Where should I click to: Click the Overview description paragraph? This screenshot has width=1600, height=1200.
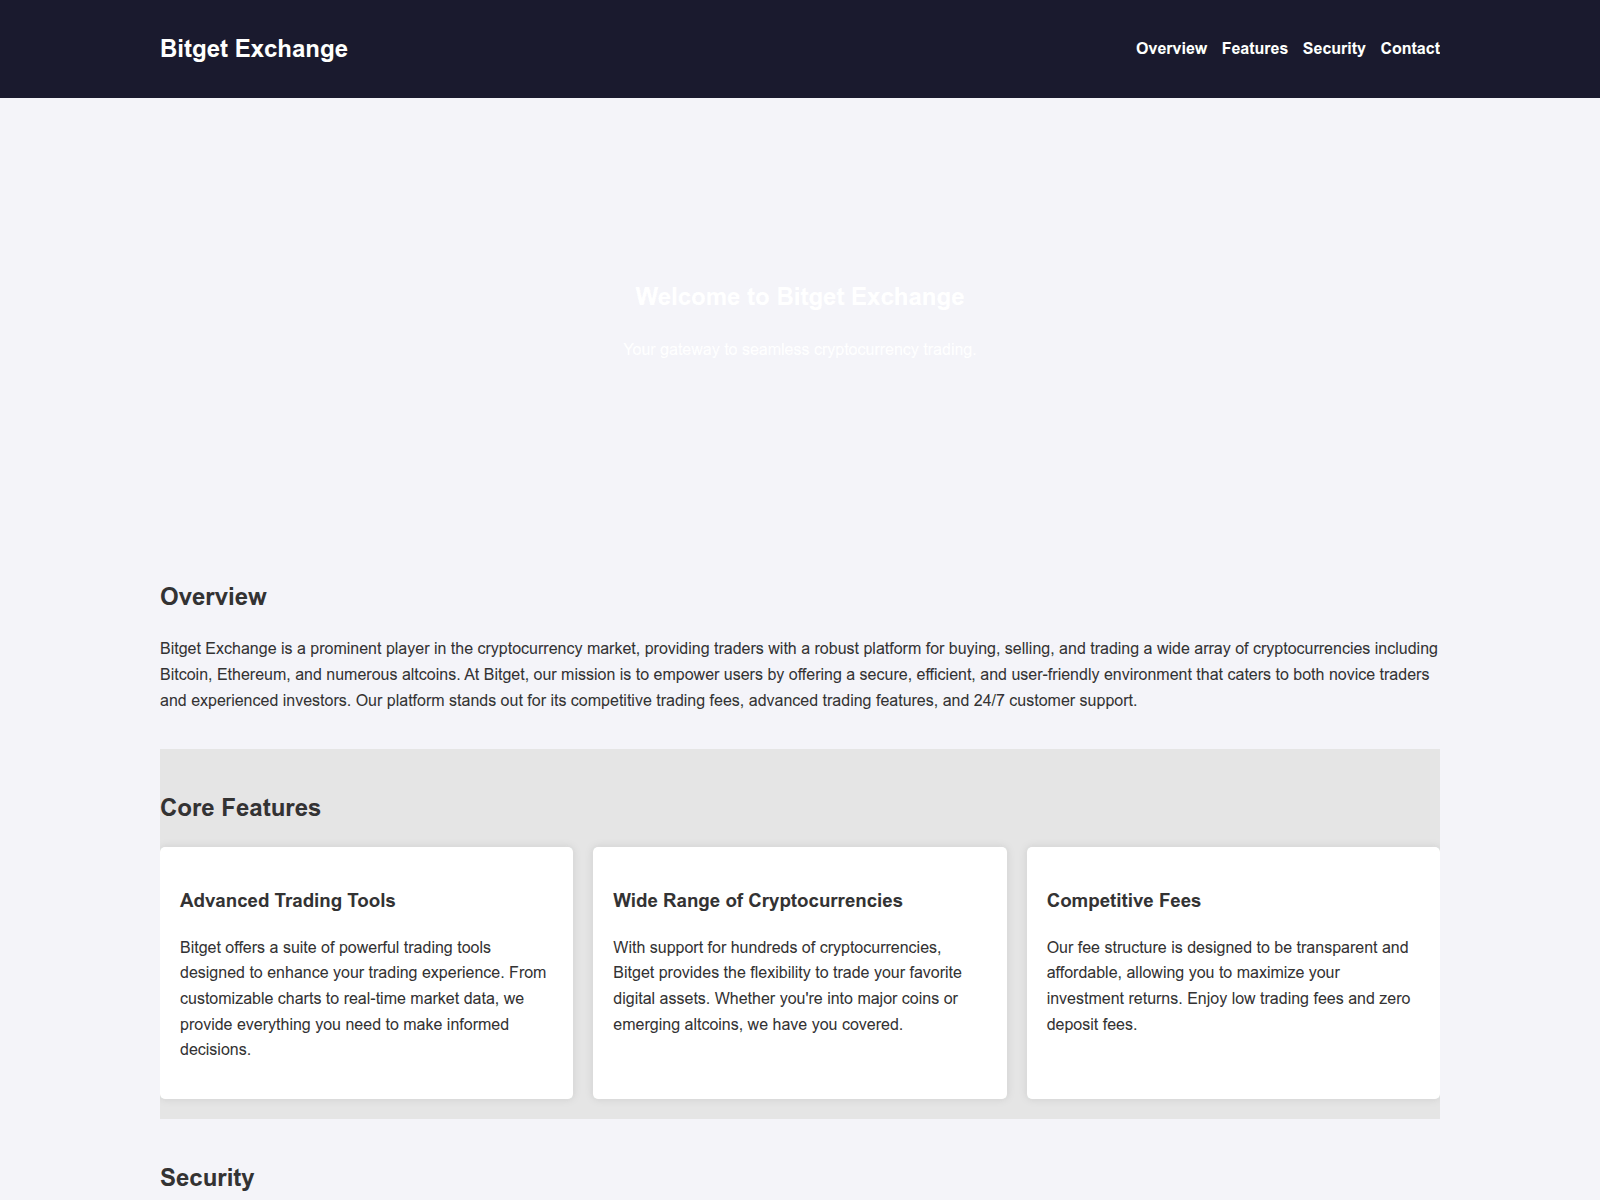pyautogui.click(x=798, y=674)
